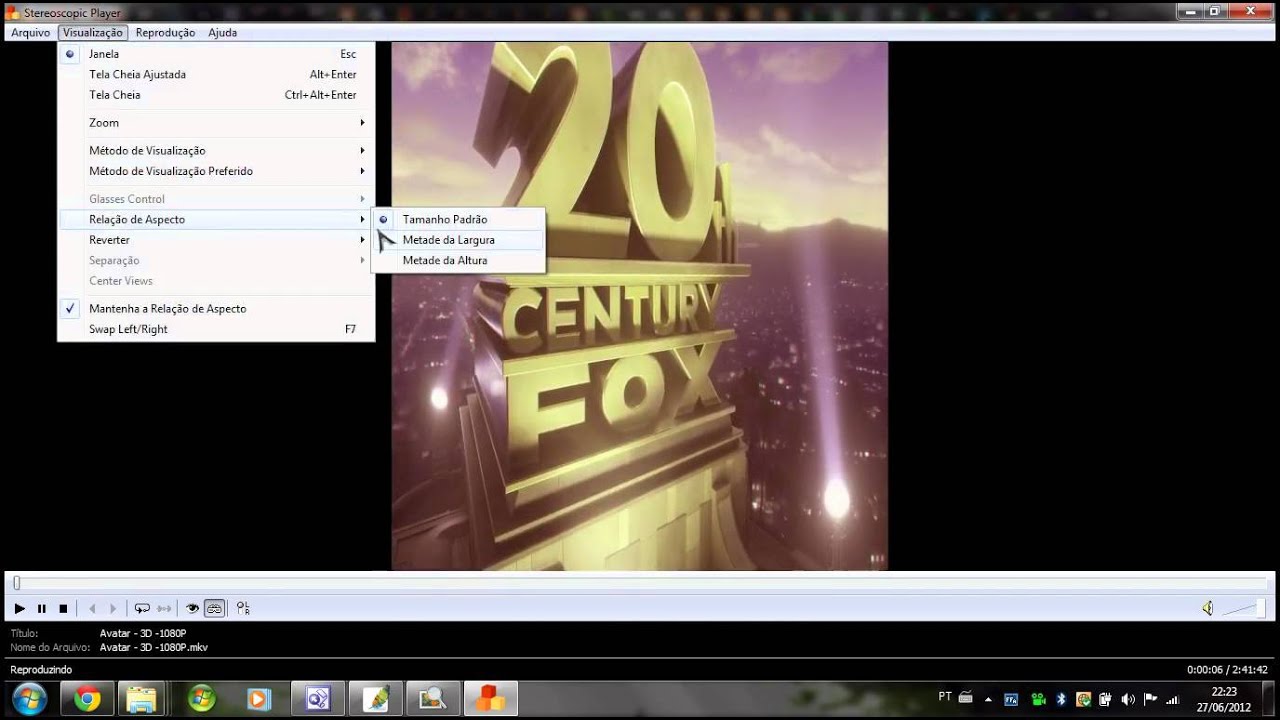Open the Ajuda menu
This screenshot has height=720, width=1280.
click(x=223, y=32)
